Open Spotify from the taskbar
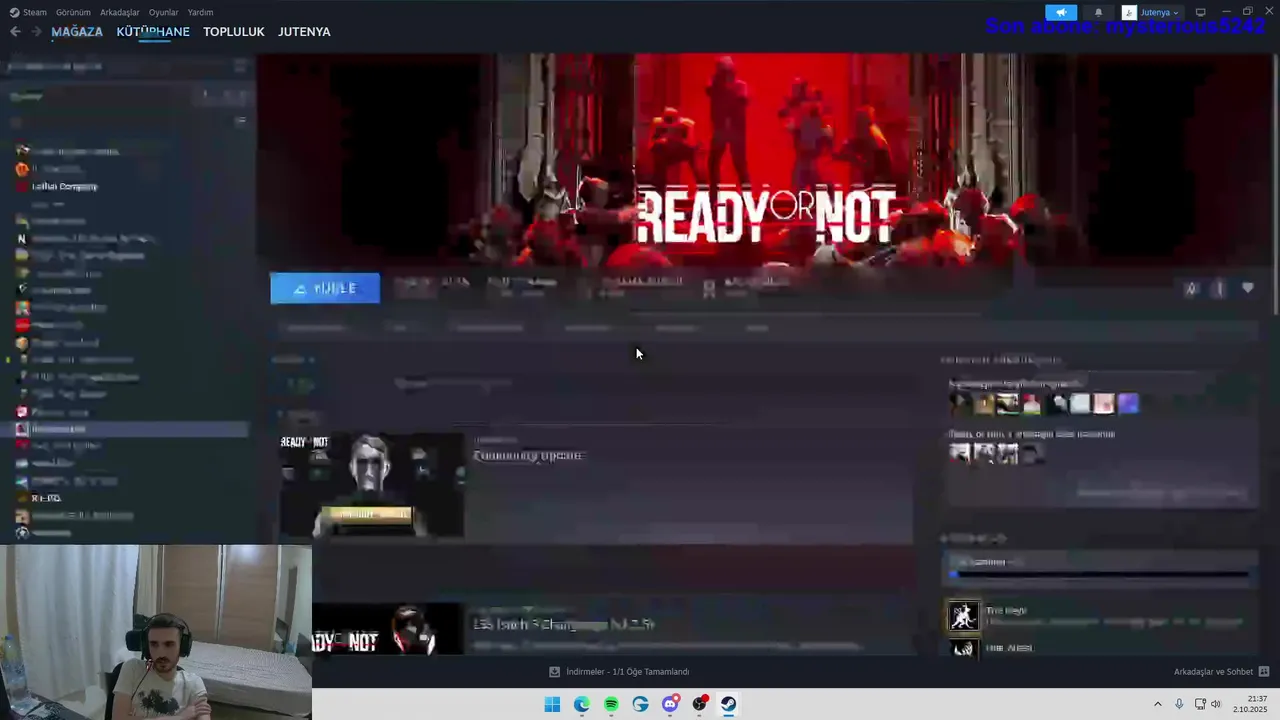Image resolution: width=1280 pixels, height=720 pixels. coord(611,704)
